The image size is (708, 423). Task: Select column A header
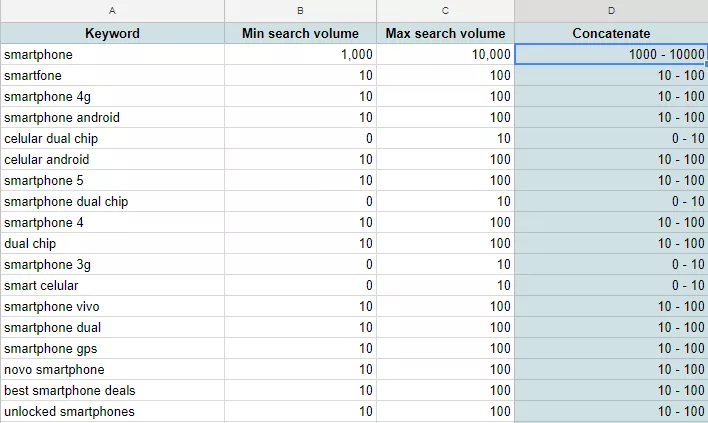(x=112, y=11)
